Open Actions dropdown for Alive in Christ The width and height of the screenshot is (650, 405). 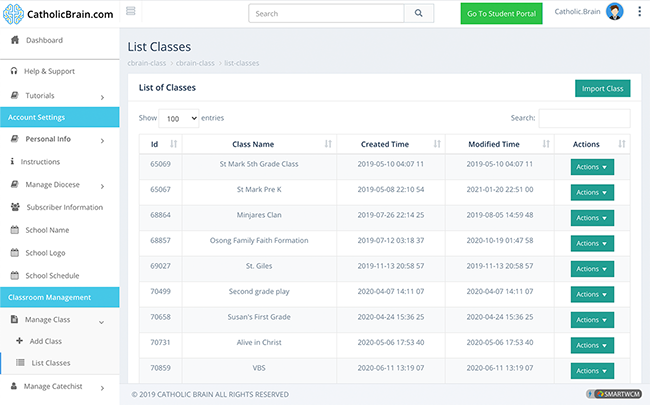click(592, 345)
